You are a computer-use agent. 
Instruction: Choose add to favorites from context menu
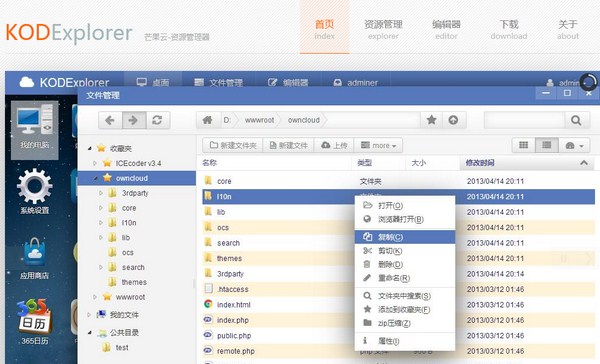pyautogui.click(x=405, y=310)
